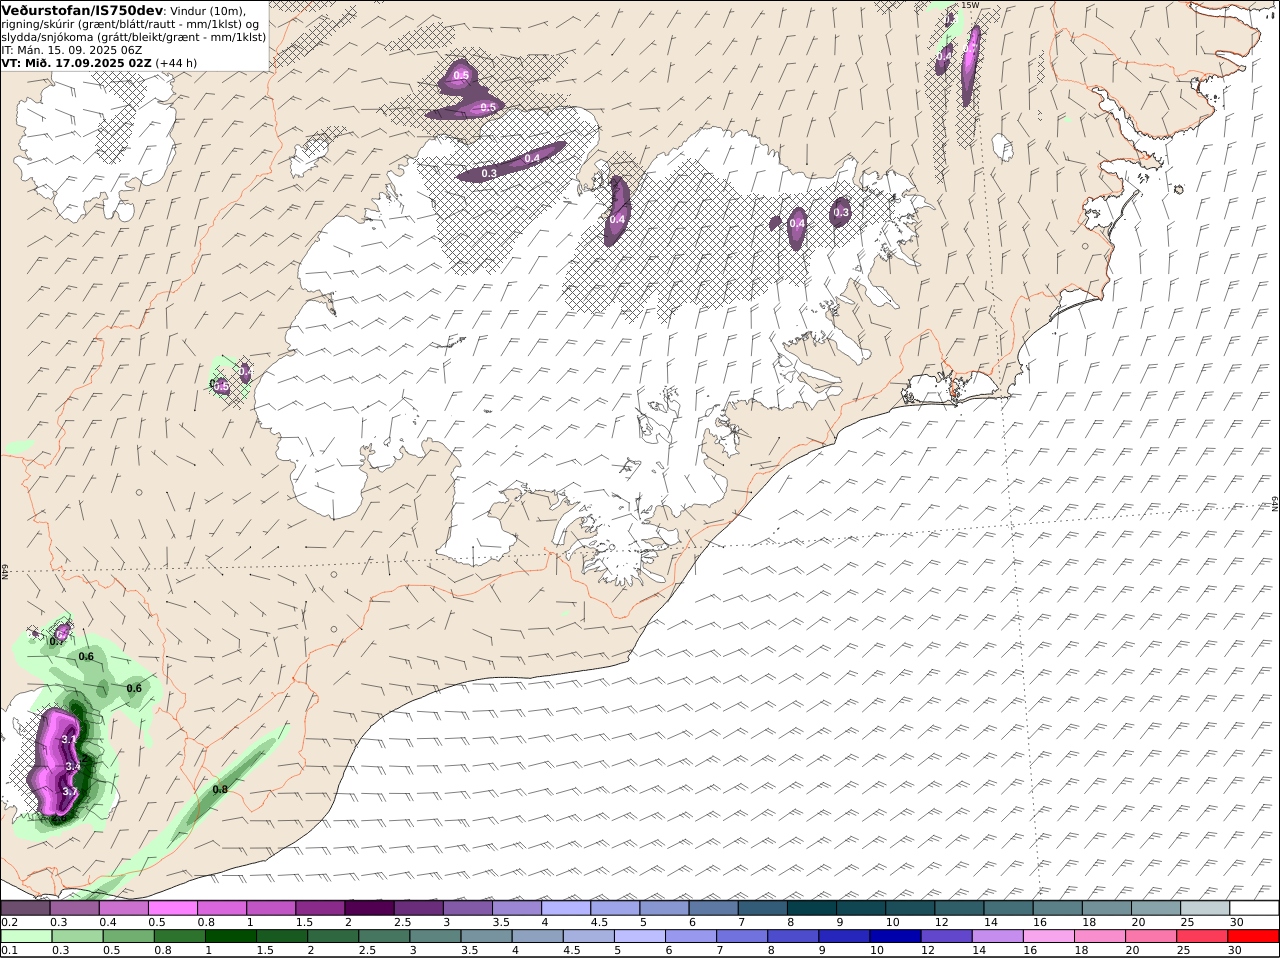Click the 0.8 value on the green rain streak

220,789
